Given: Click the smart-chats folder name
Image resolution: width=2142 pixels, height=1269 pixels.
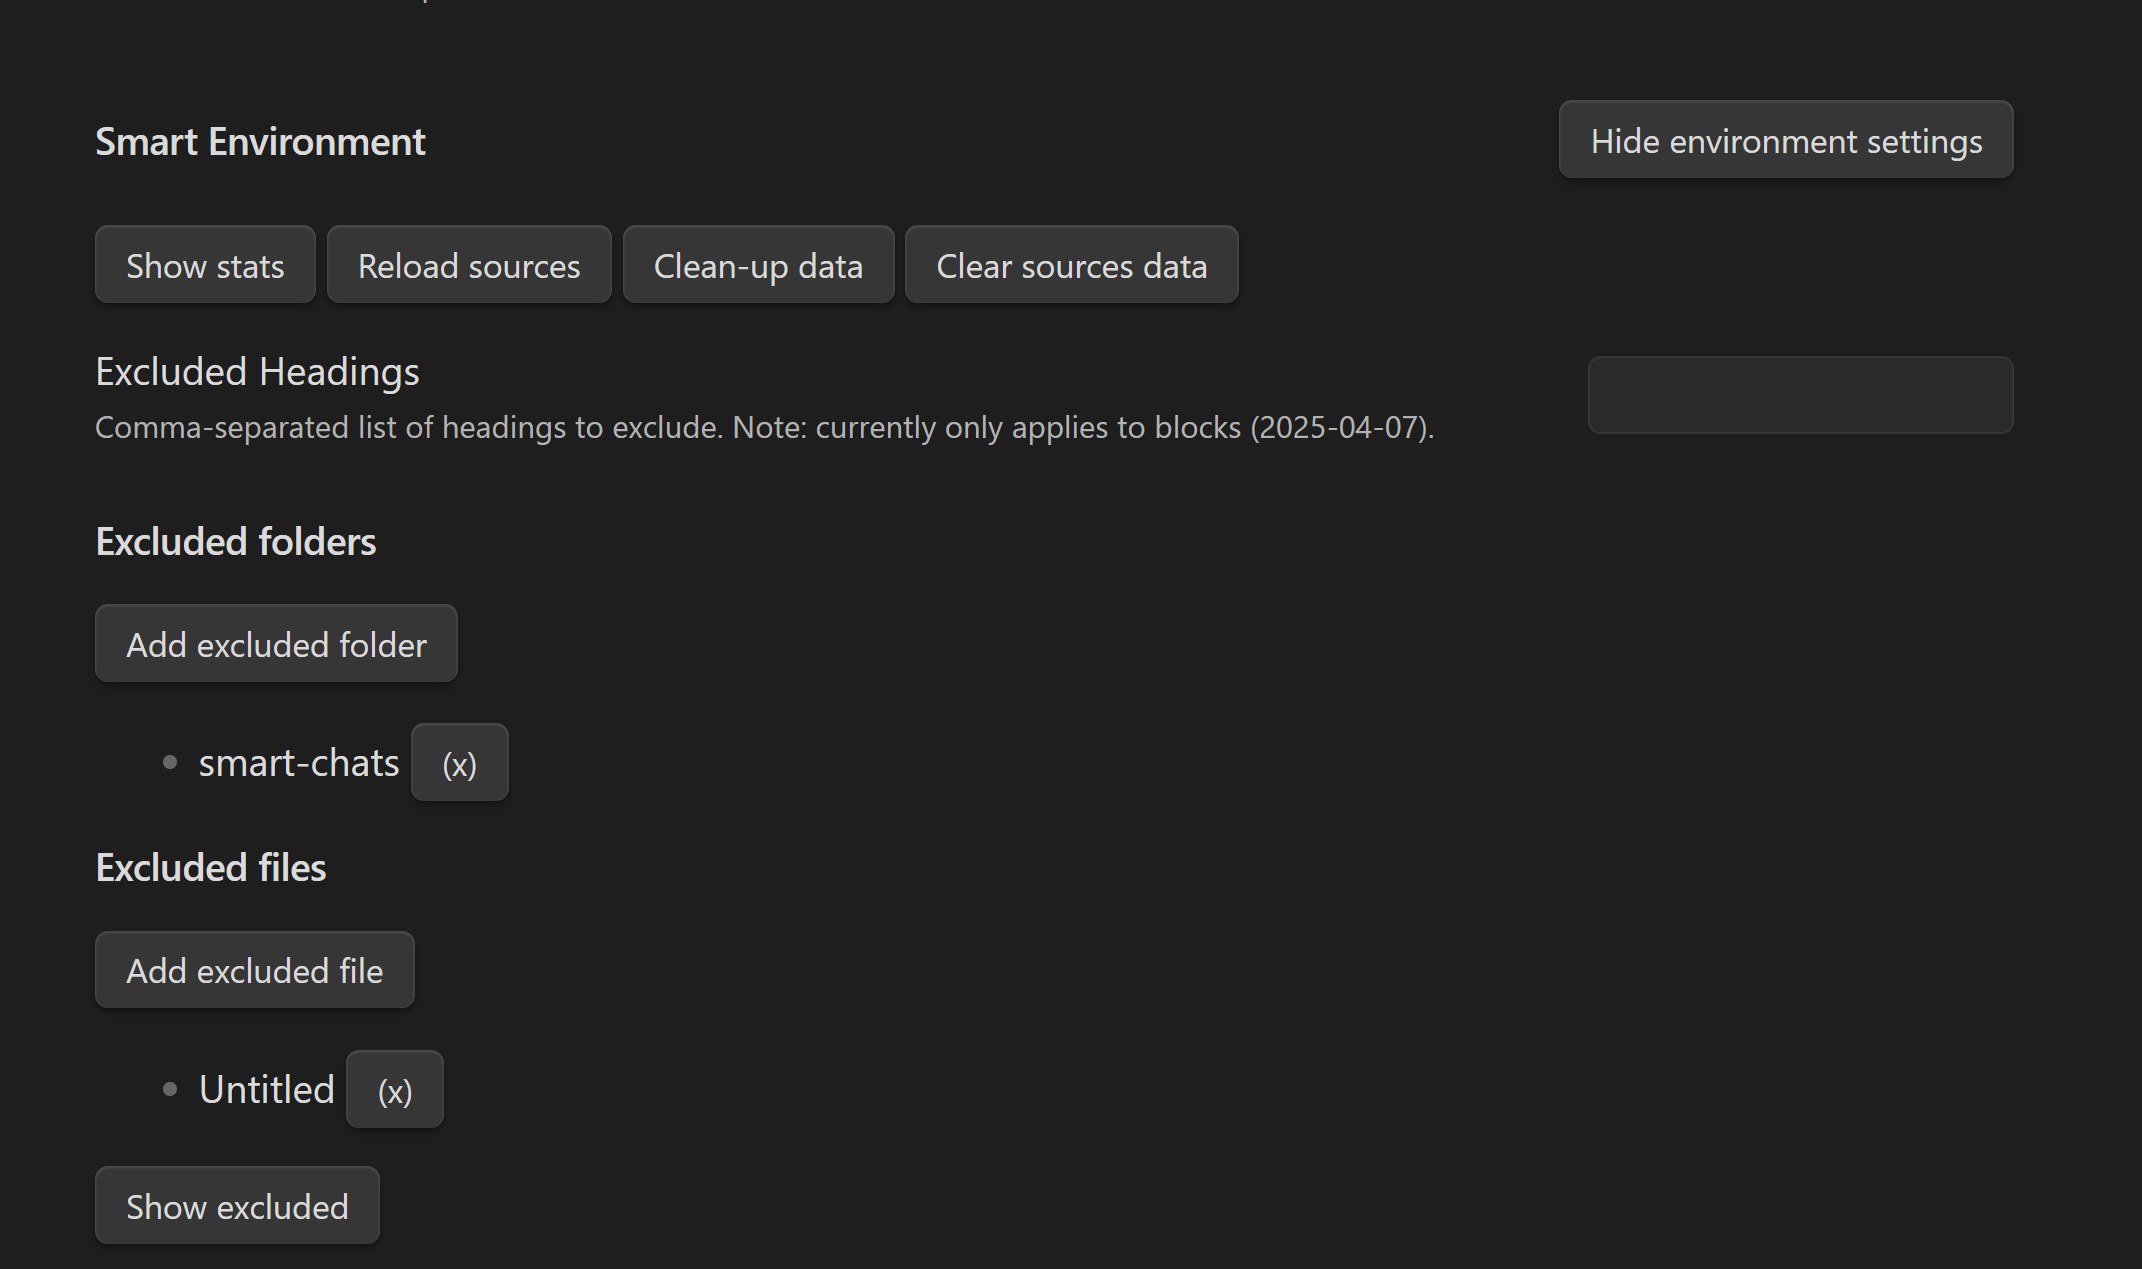Looking at the screenshot, I should pyautogui.click(x=298, y=763).
